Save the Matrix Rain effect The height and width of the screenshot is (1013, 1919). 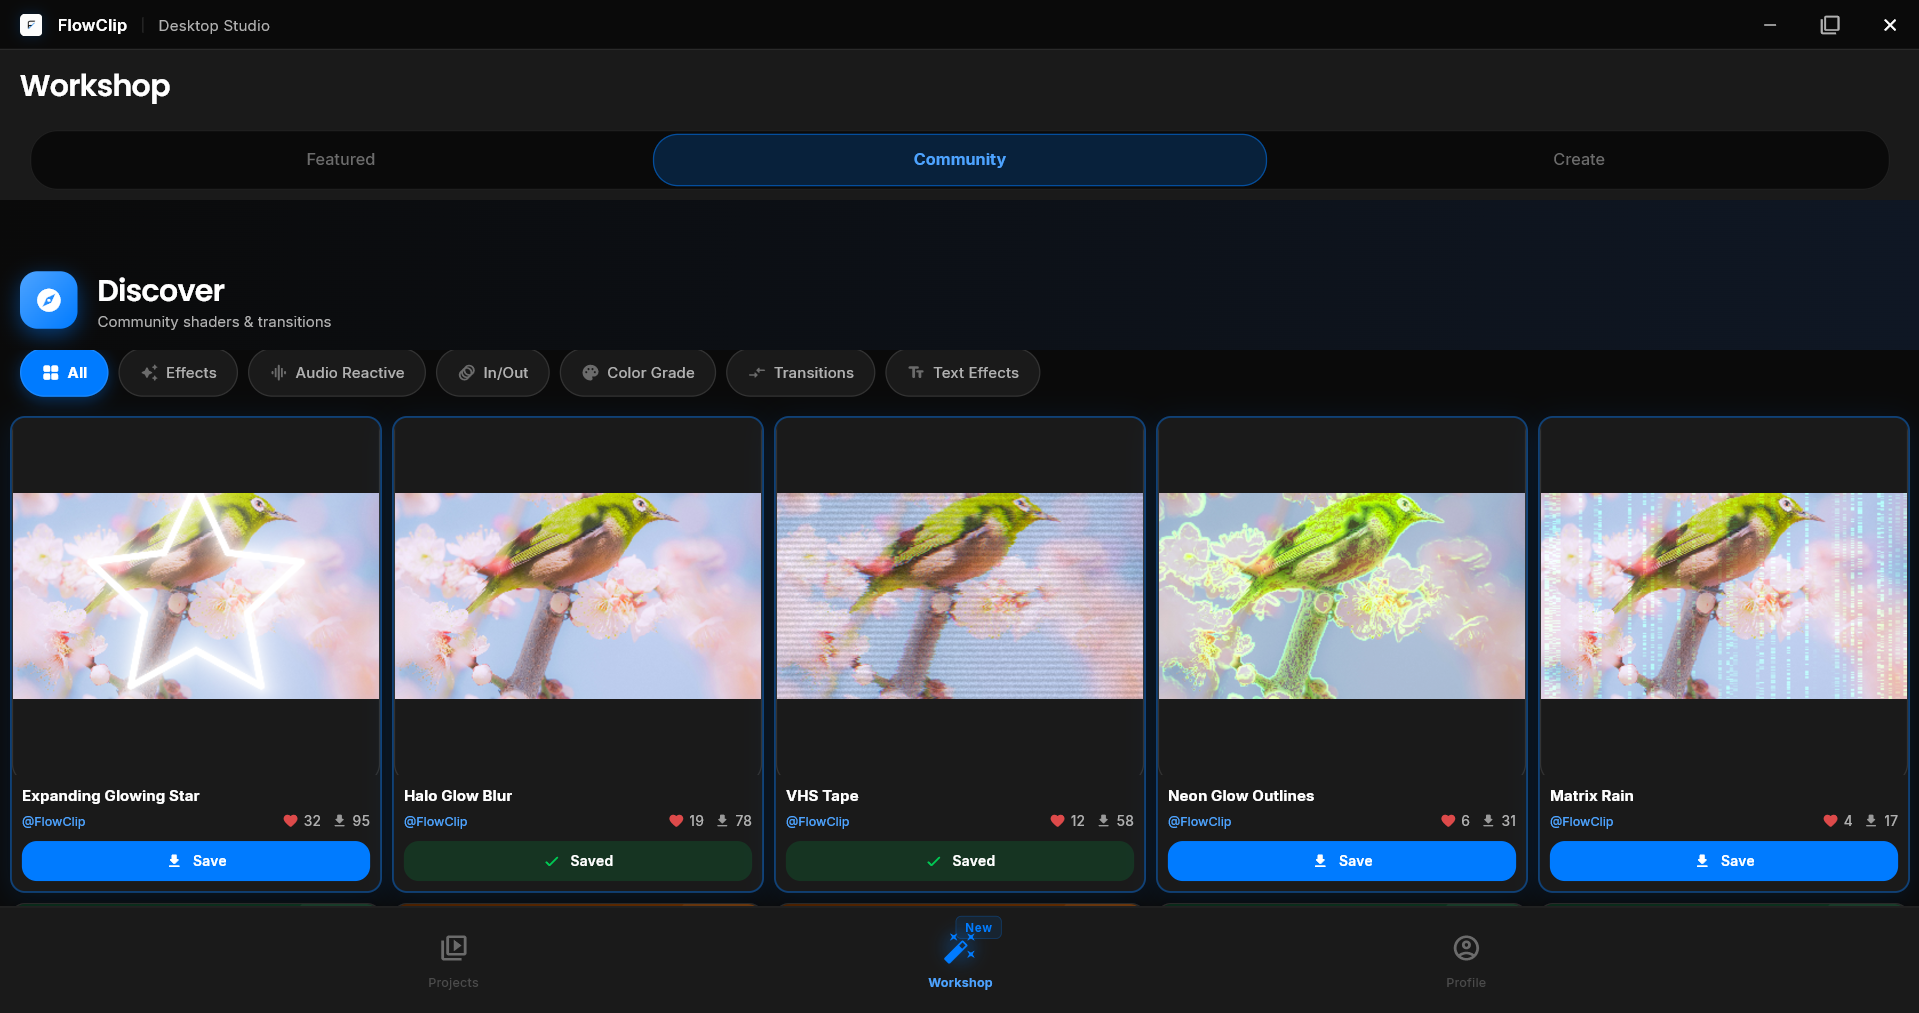point(1724,861)
